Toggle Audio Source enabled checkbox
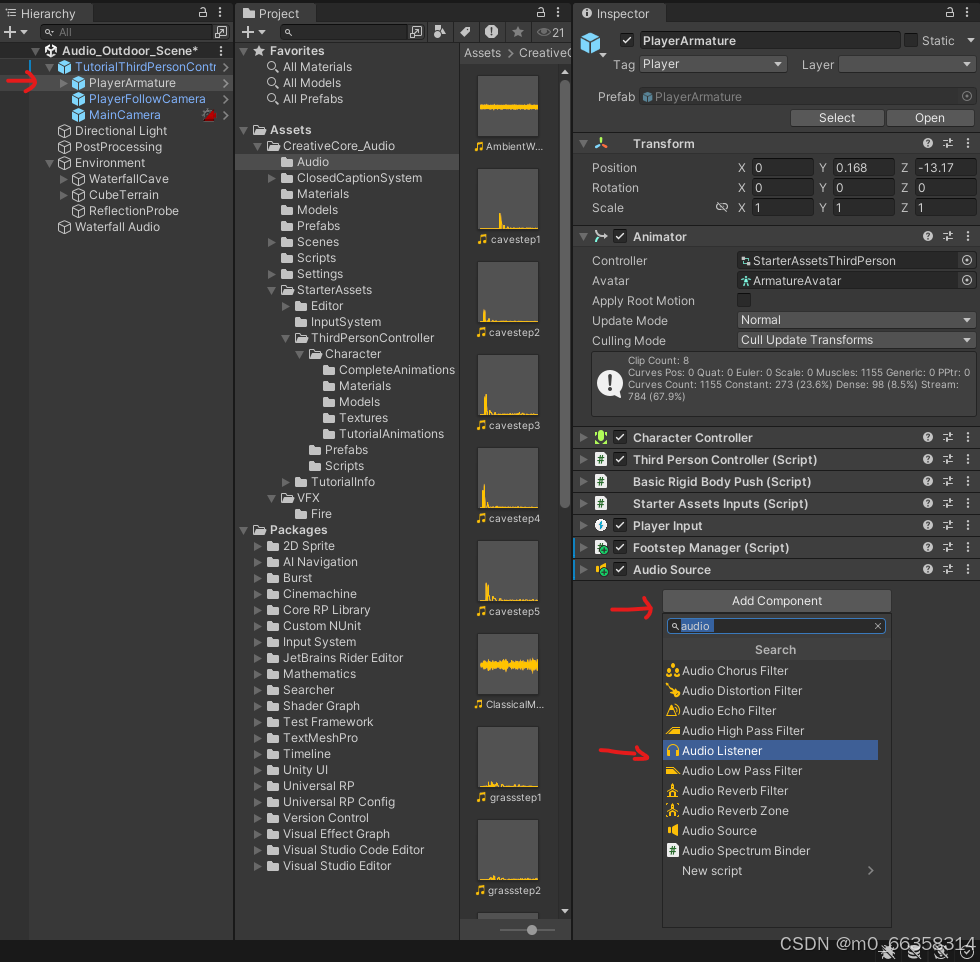 [x=619, y=569]
